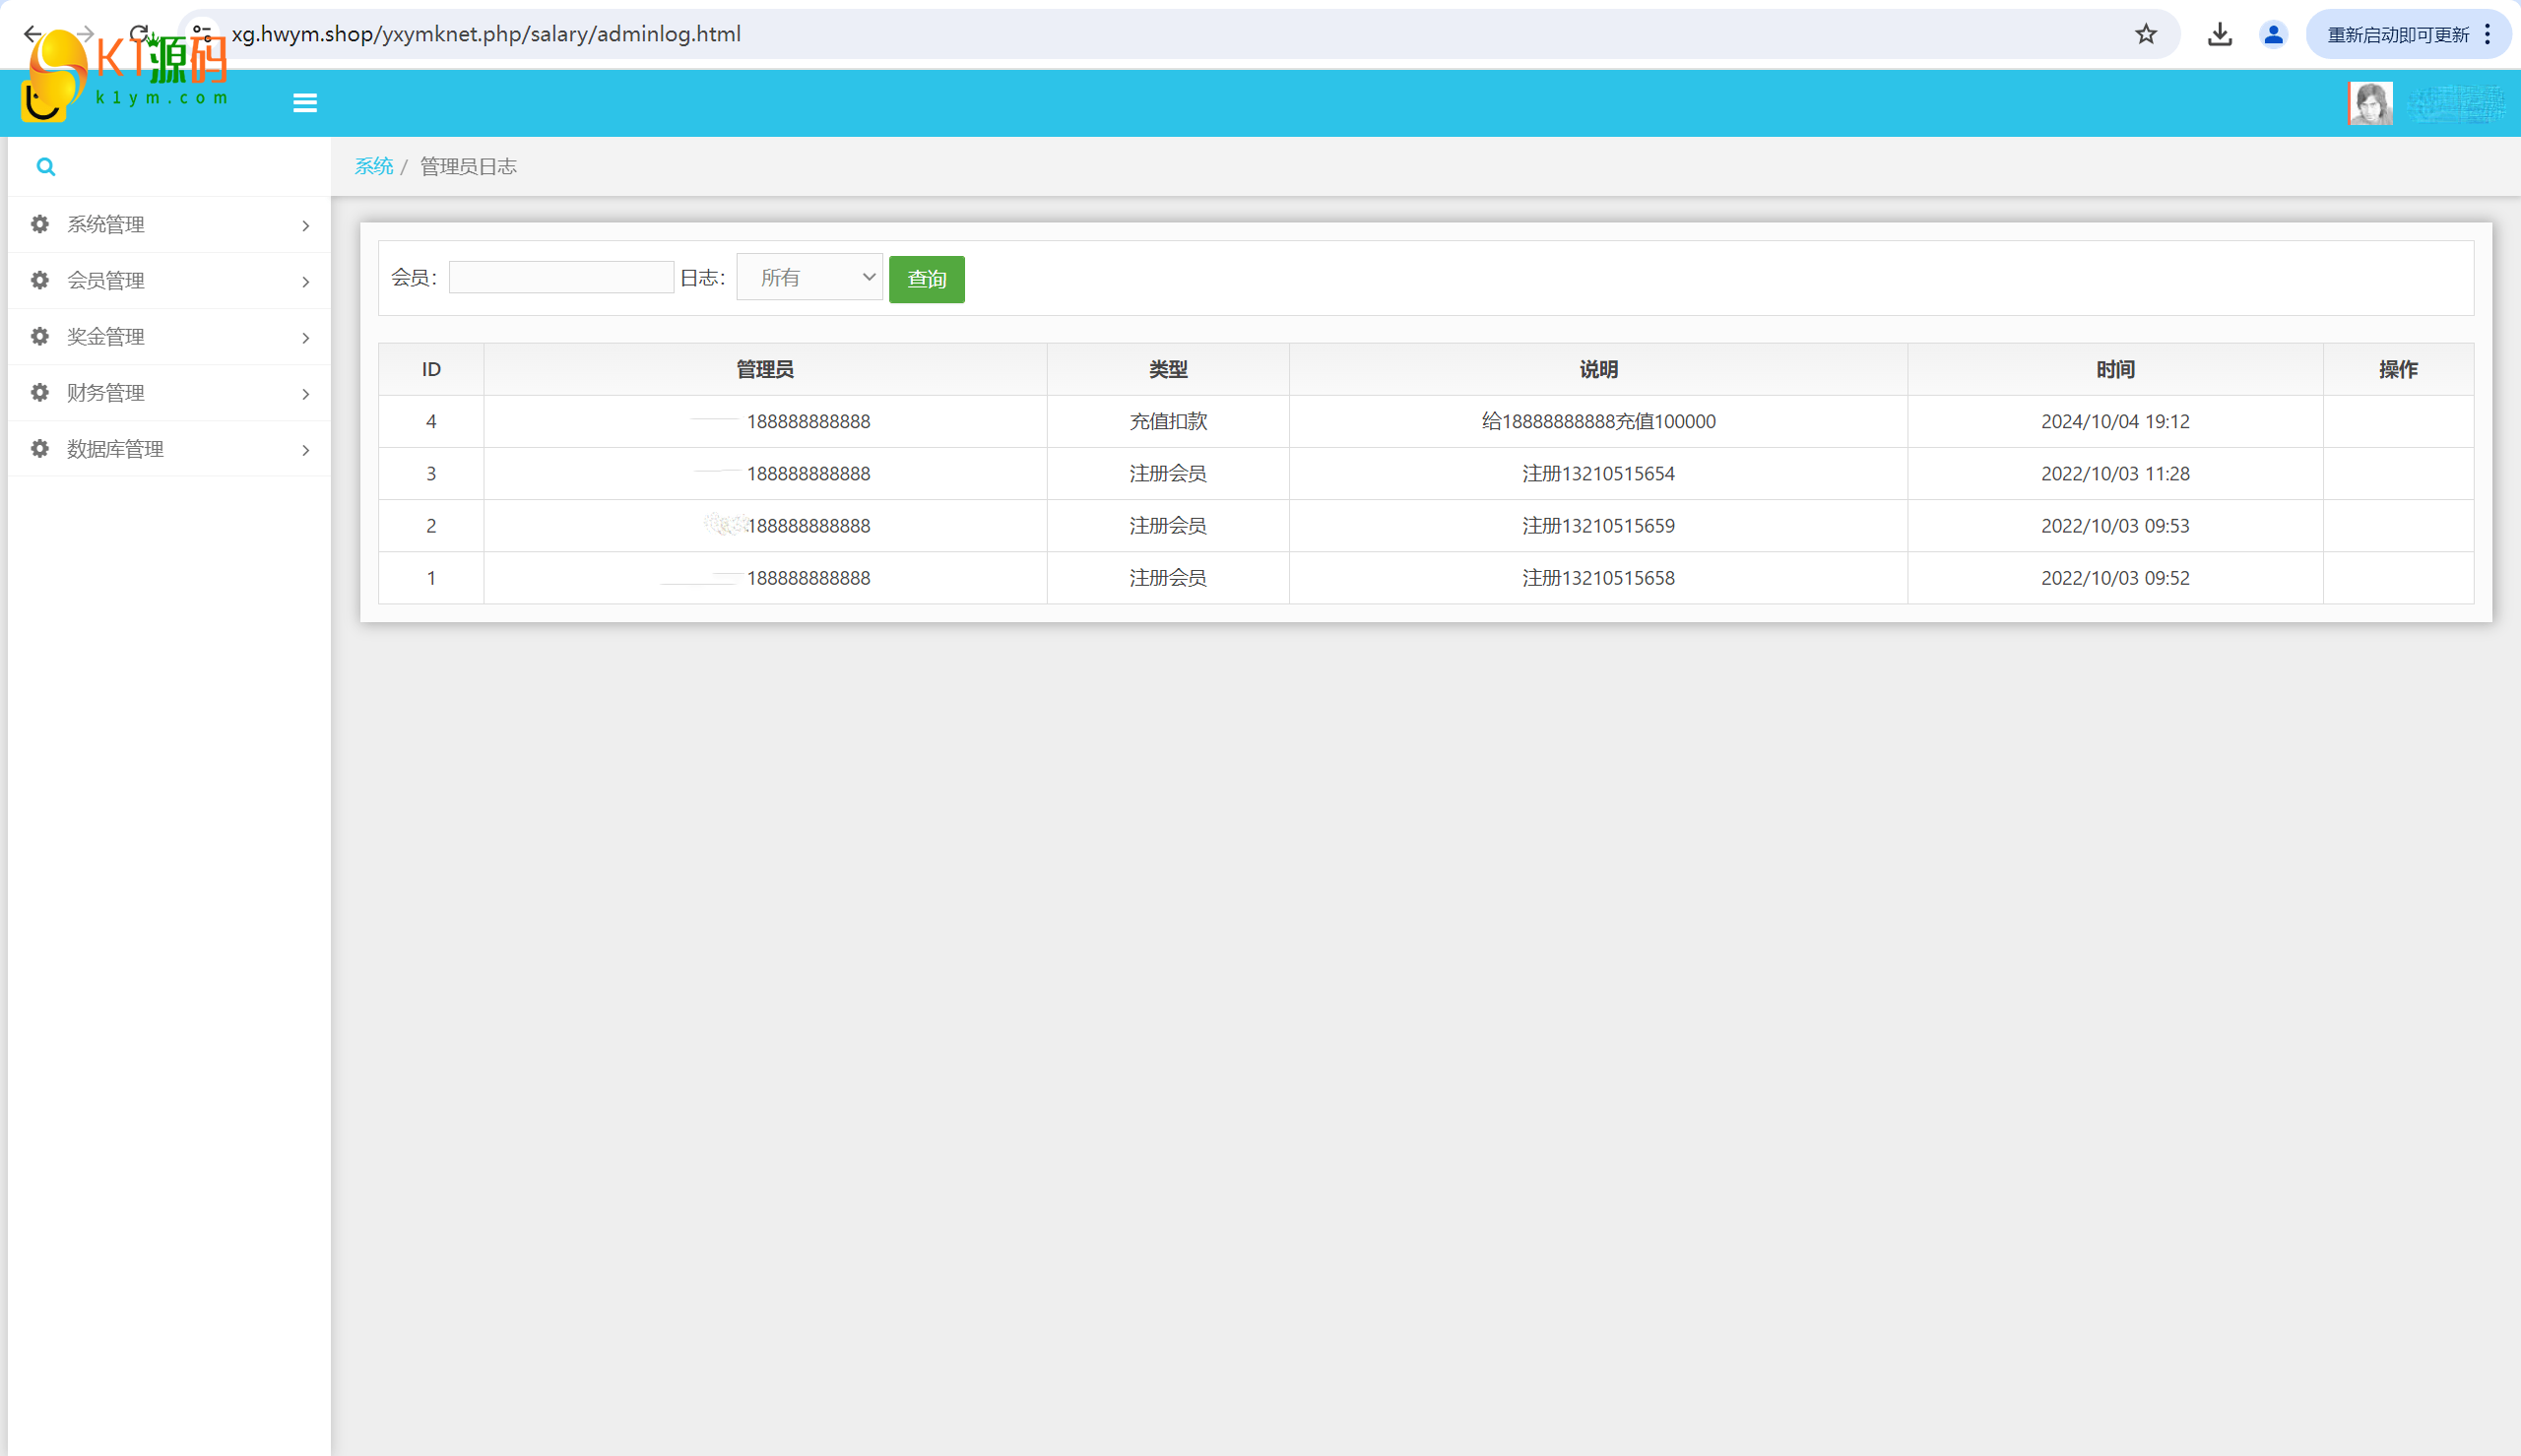Viewport: 2521px width, 1456px height.
Task: Expand the 会员管理 chevron
Action: click(306, 281)
